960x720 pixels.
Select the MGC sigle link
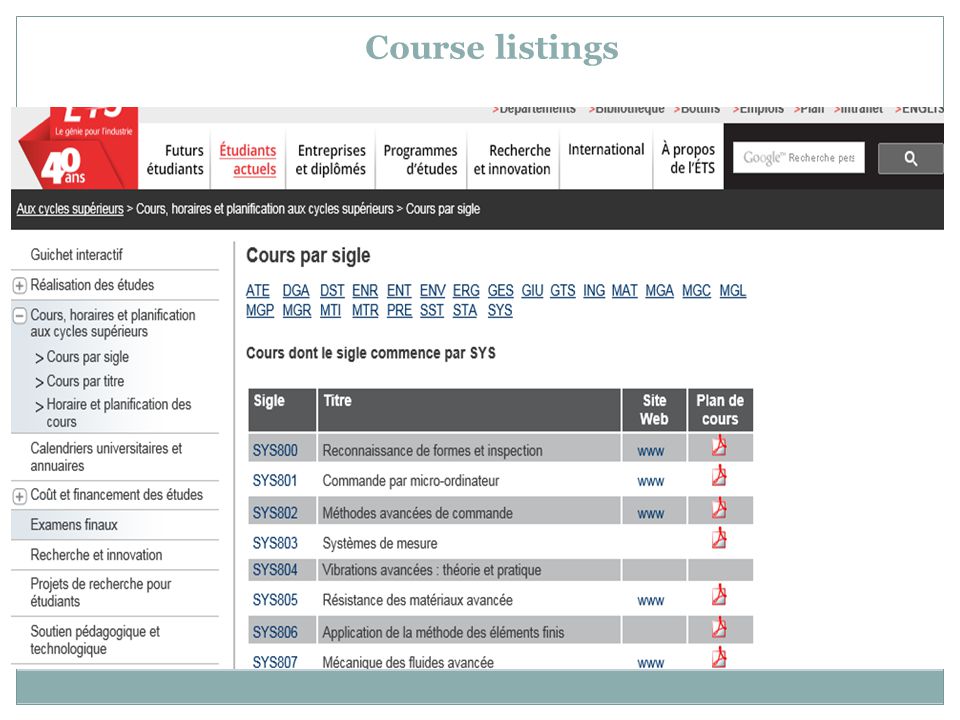697,290
